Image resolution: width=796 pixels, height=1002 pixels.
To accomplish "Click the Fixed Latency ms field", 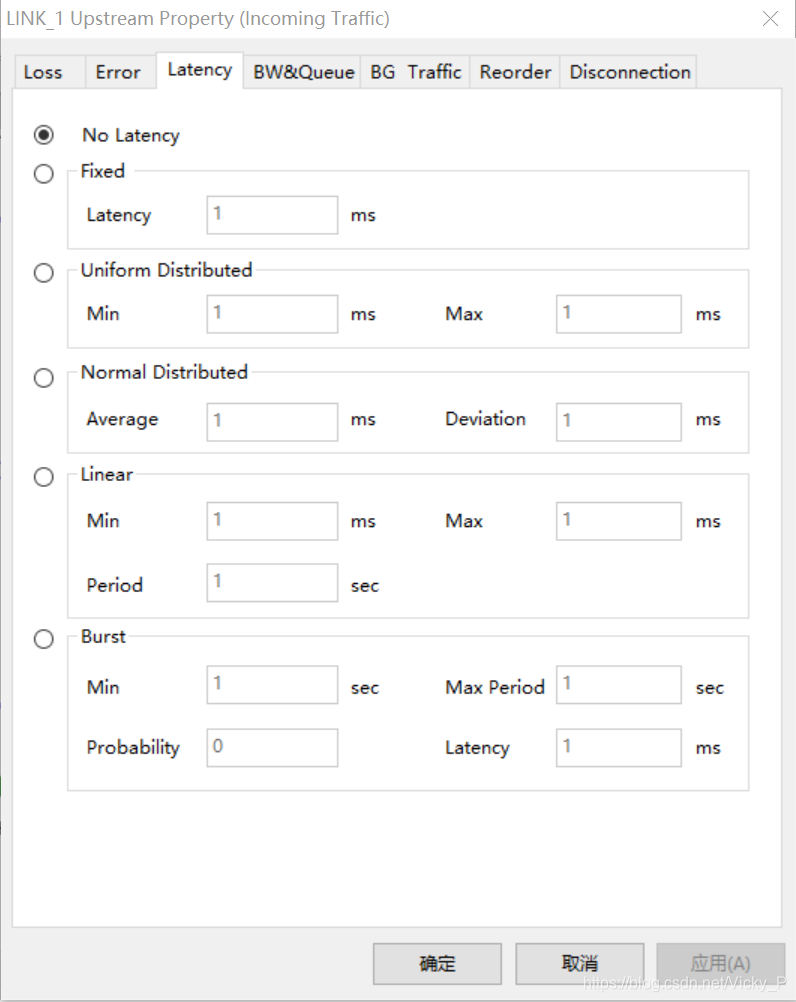I will tap(272, 215).
